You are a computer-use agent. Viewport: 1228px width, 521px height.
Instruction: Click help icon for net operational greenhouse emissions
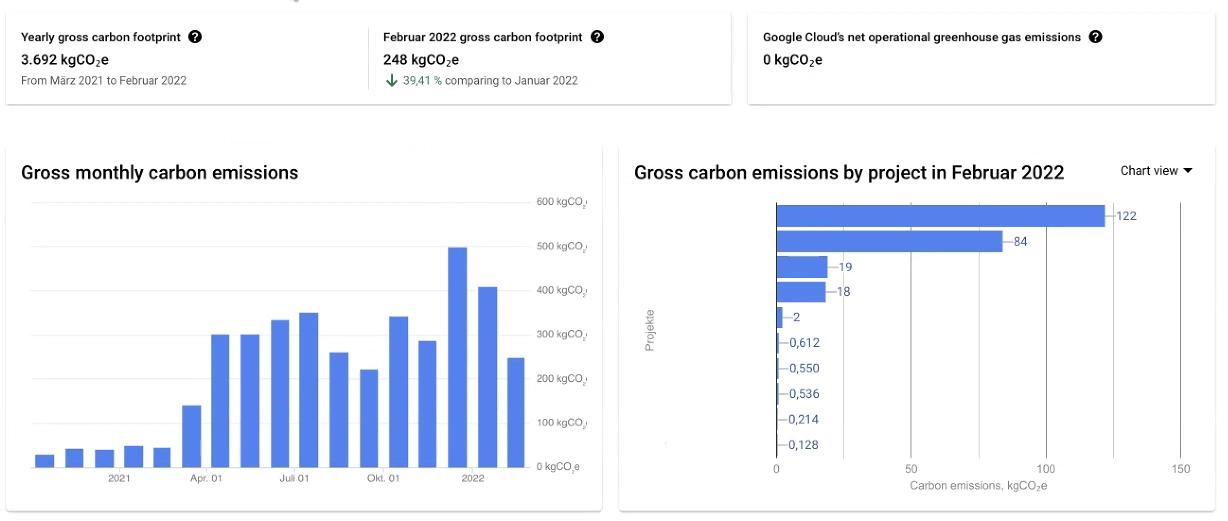tap(1095, 37)
